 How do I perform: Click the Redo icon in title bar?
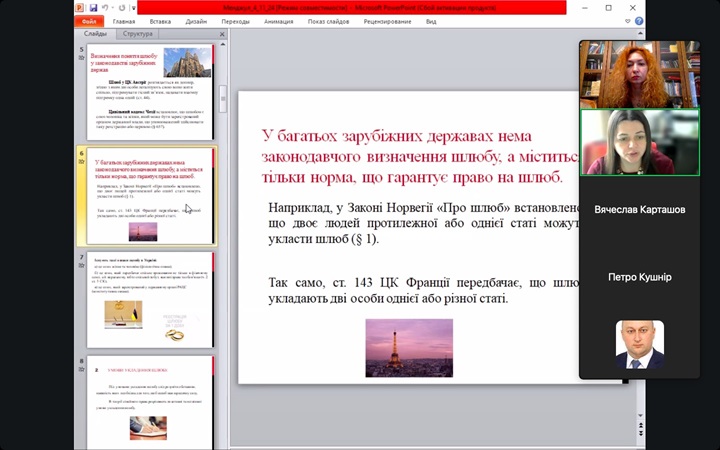click(122, 7)
